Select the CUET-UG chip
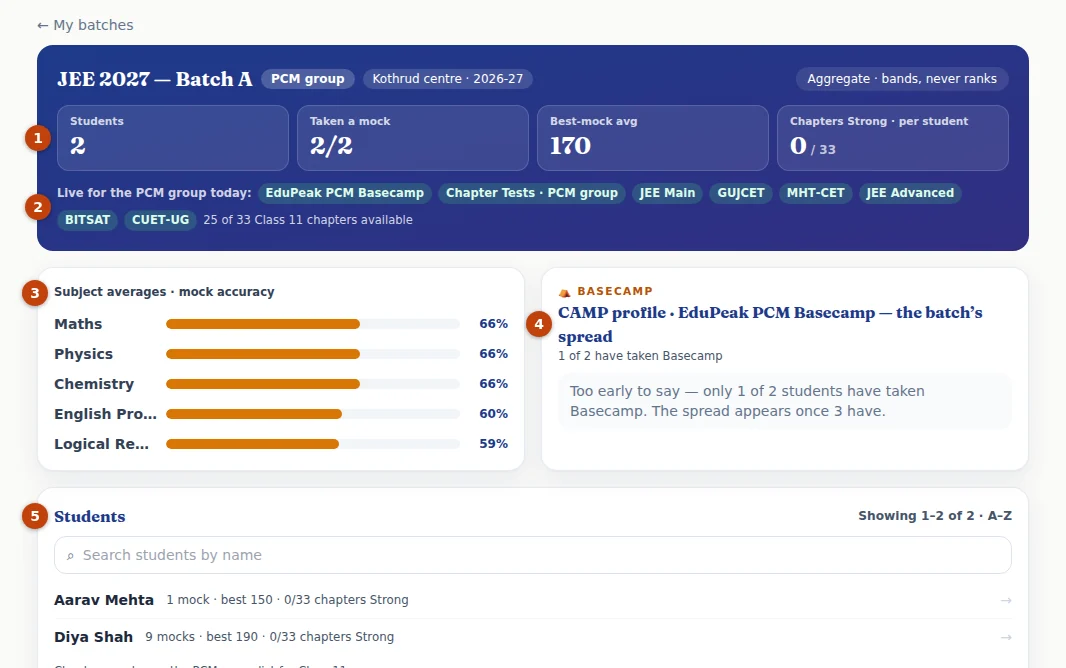Image resolution: width=1066 pixels, height=668 pixels. tap(160, 220)
